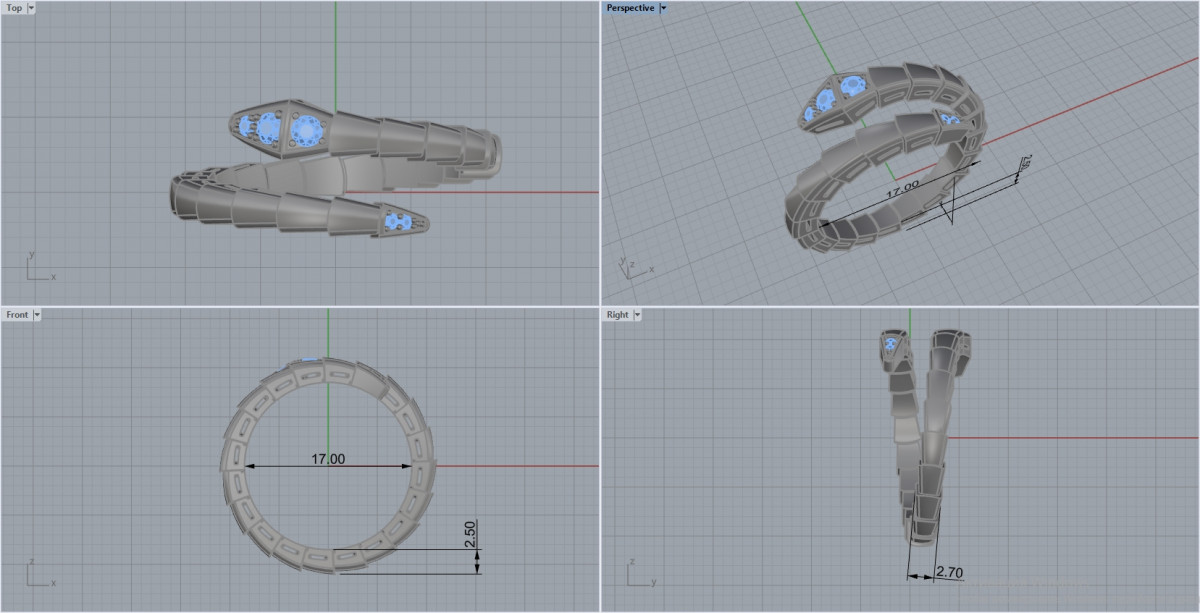
Task: Activate the Top viewport title label
Action: click(x=14, y=8)
